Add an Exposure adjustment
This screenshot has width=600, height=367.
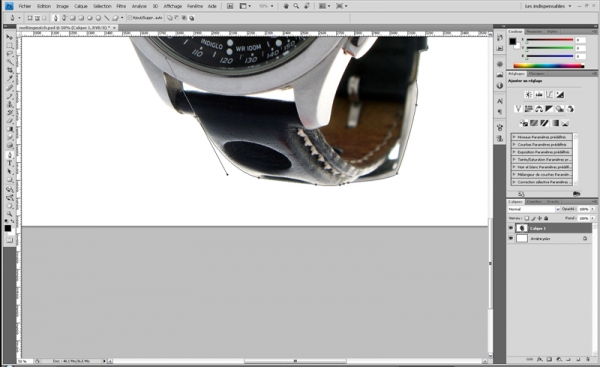[559, 95]
